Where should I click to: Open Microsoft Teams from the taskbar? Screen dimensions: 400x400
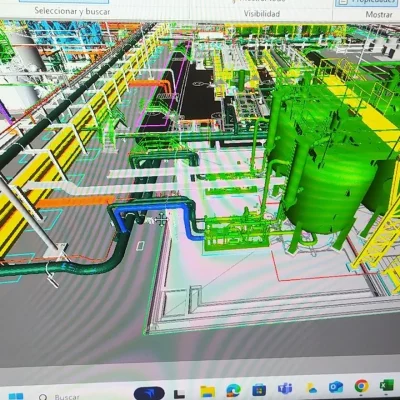285,388
